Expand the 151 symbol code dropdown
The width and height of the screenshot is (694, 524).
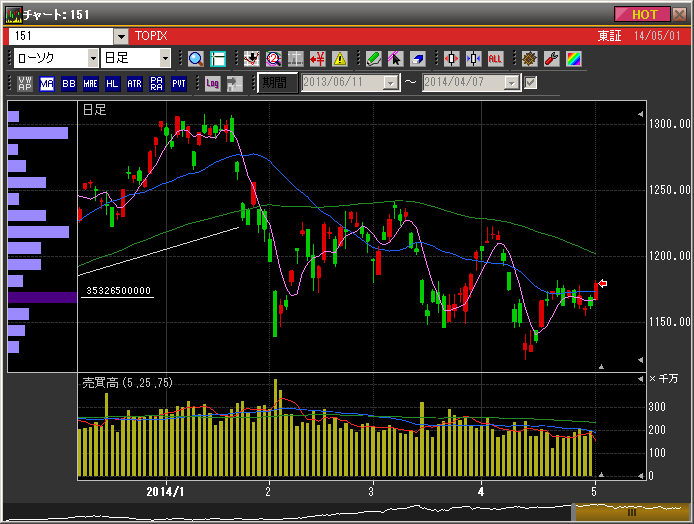point(120,36)
